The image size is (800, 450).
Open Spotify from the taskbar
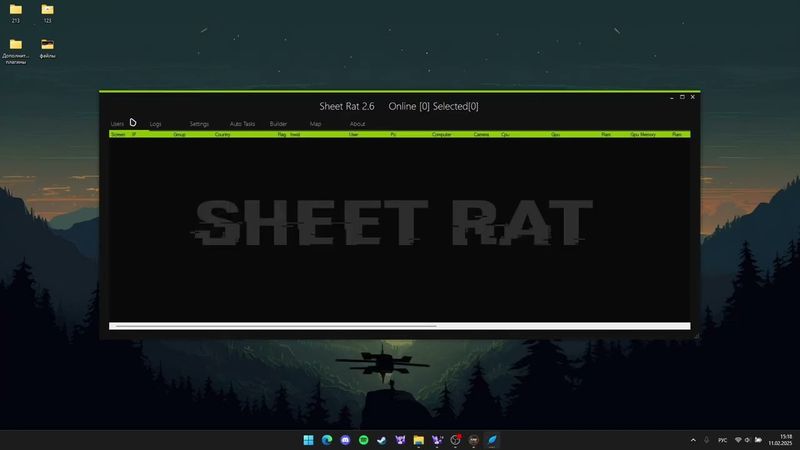[x=363, y=440]
